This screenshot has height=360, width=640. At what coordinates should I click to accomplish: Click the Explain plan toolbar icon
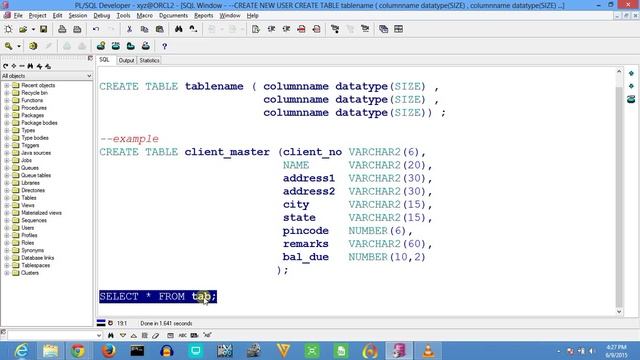(256, 29)
